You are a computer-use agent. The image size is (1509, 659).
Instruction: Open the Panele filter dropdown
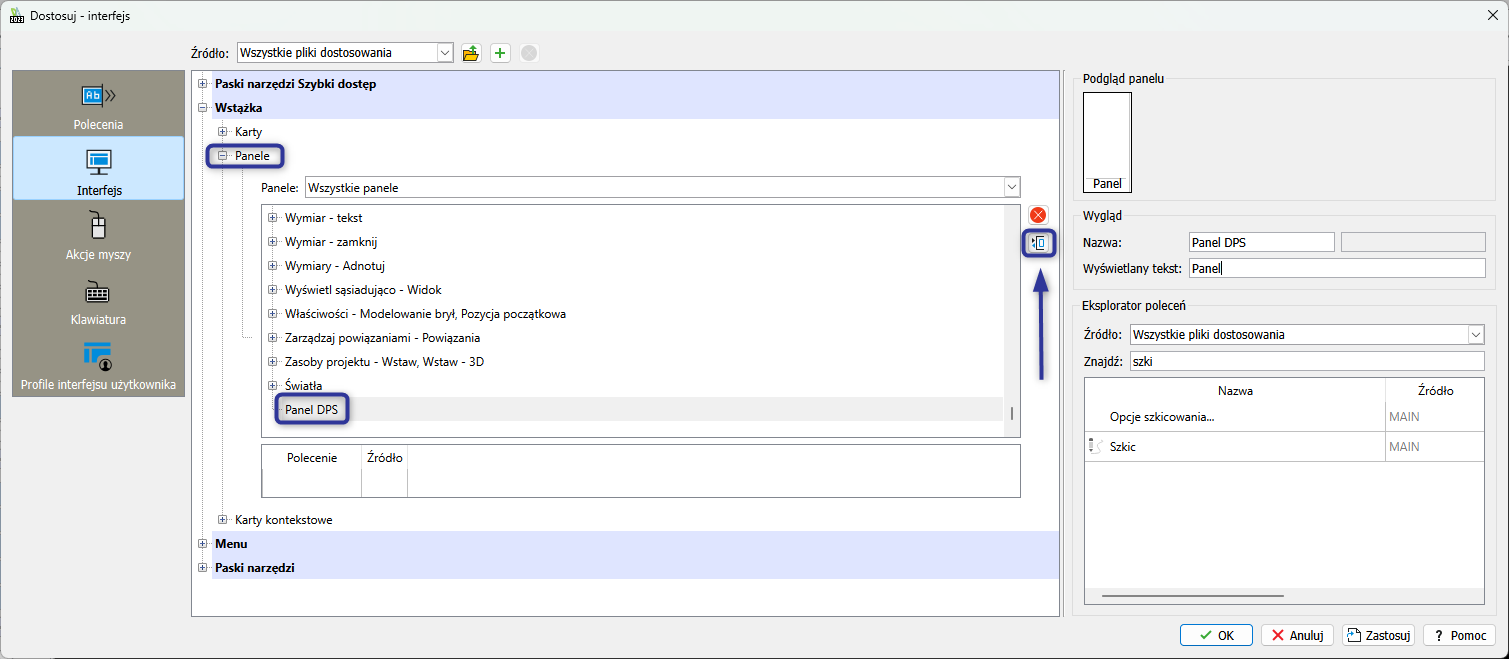click(1011, 188)
